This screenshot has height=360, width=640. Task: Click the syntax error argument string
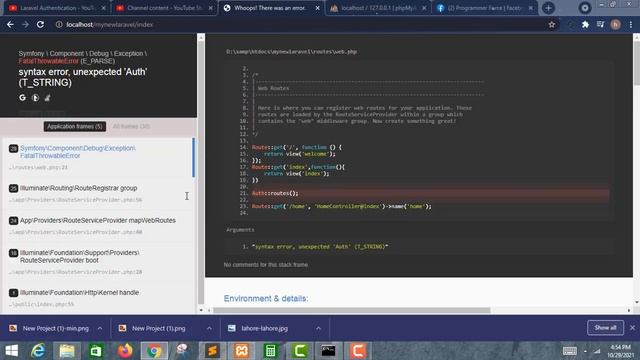(x=320, y=247)
